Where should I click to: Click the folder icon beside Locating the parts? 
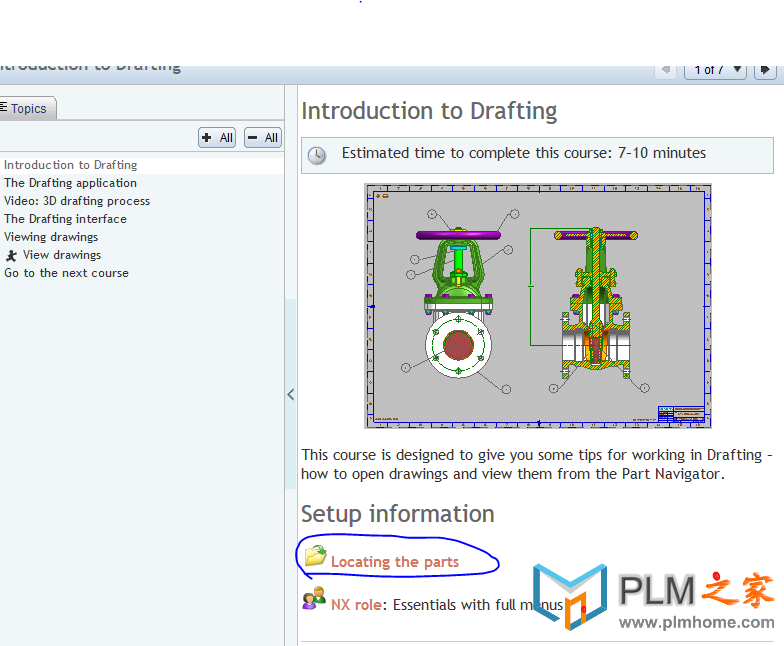pyautogui.click(x=316, y=556)
